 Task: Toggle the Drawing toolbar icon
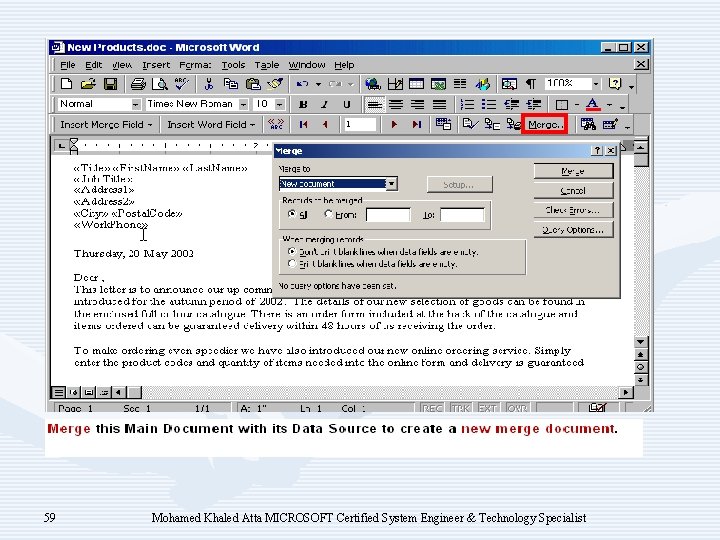(483, 84)
